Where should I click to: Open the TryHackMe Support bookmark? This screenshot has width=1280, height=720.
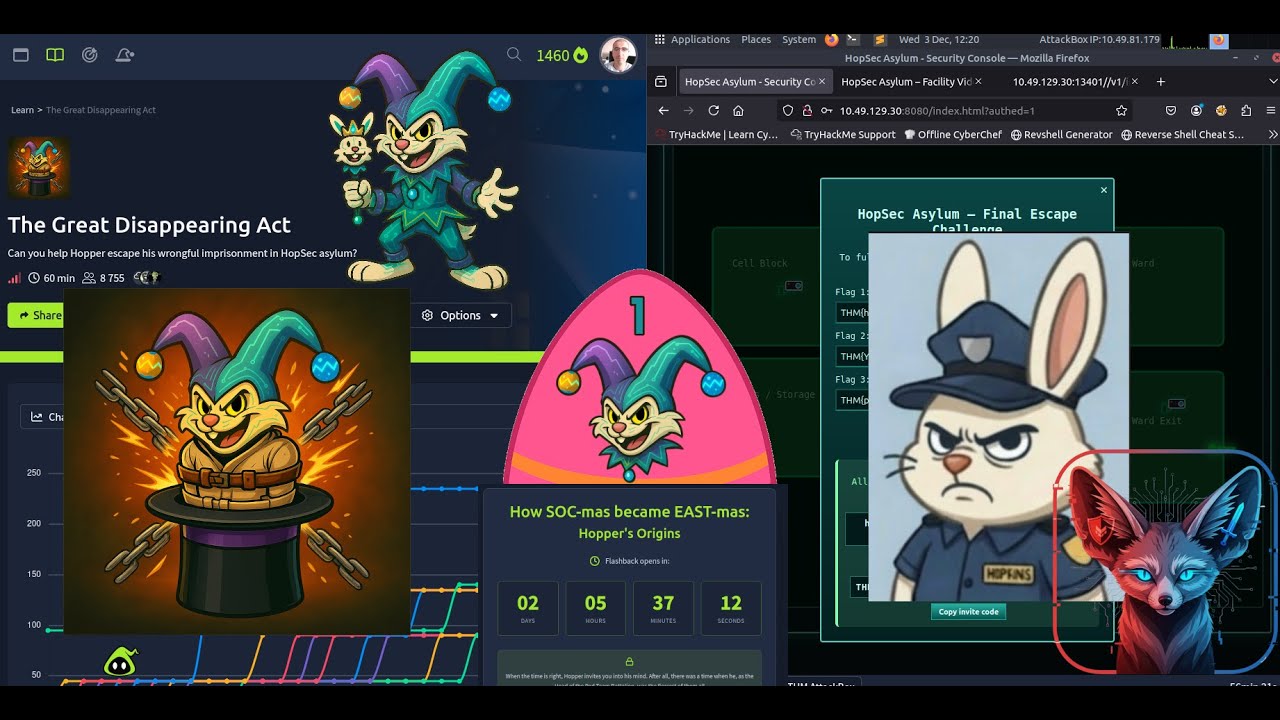(x=843, y=134)
